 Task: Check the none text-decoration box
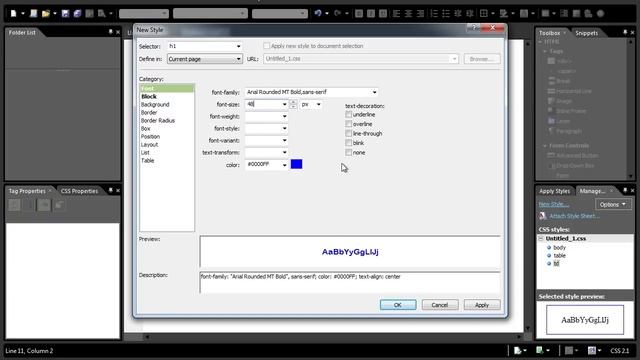point(349,153)
